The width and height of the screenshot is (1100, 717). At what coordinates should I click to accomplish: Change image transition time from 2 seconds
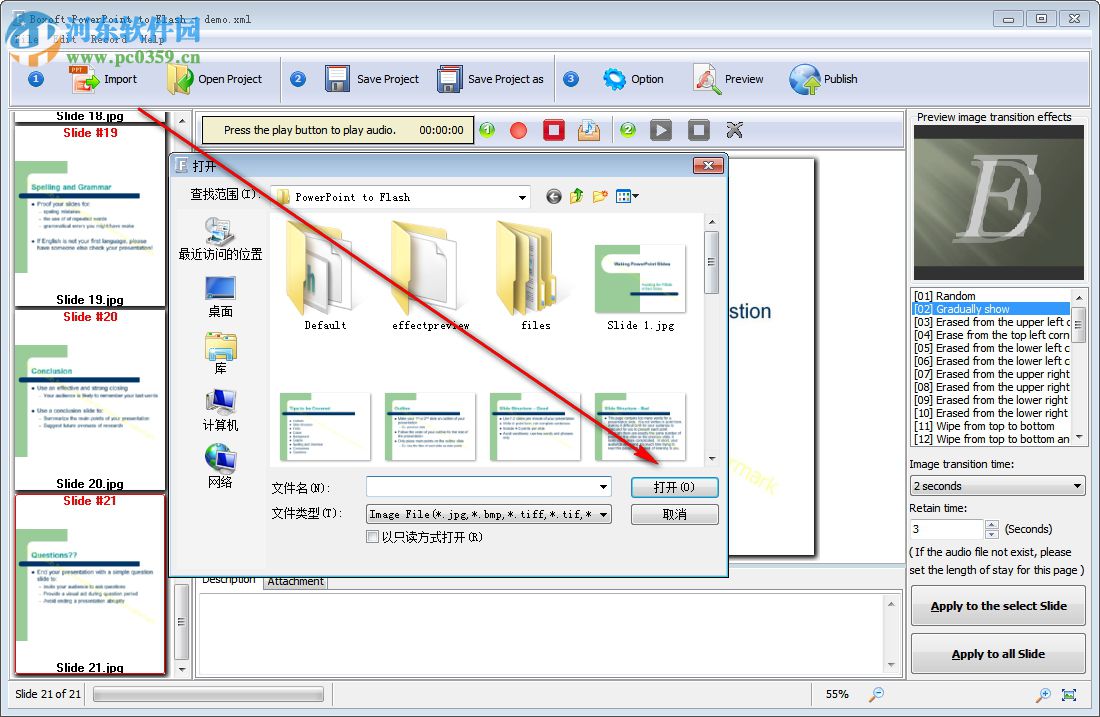pos(1079,485)
